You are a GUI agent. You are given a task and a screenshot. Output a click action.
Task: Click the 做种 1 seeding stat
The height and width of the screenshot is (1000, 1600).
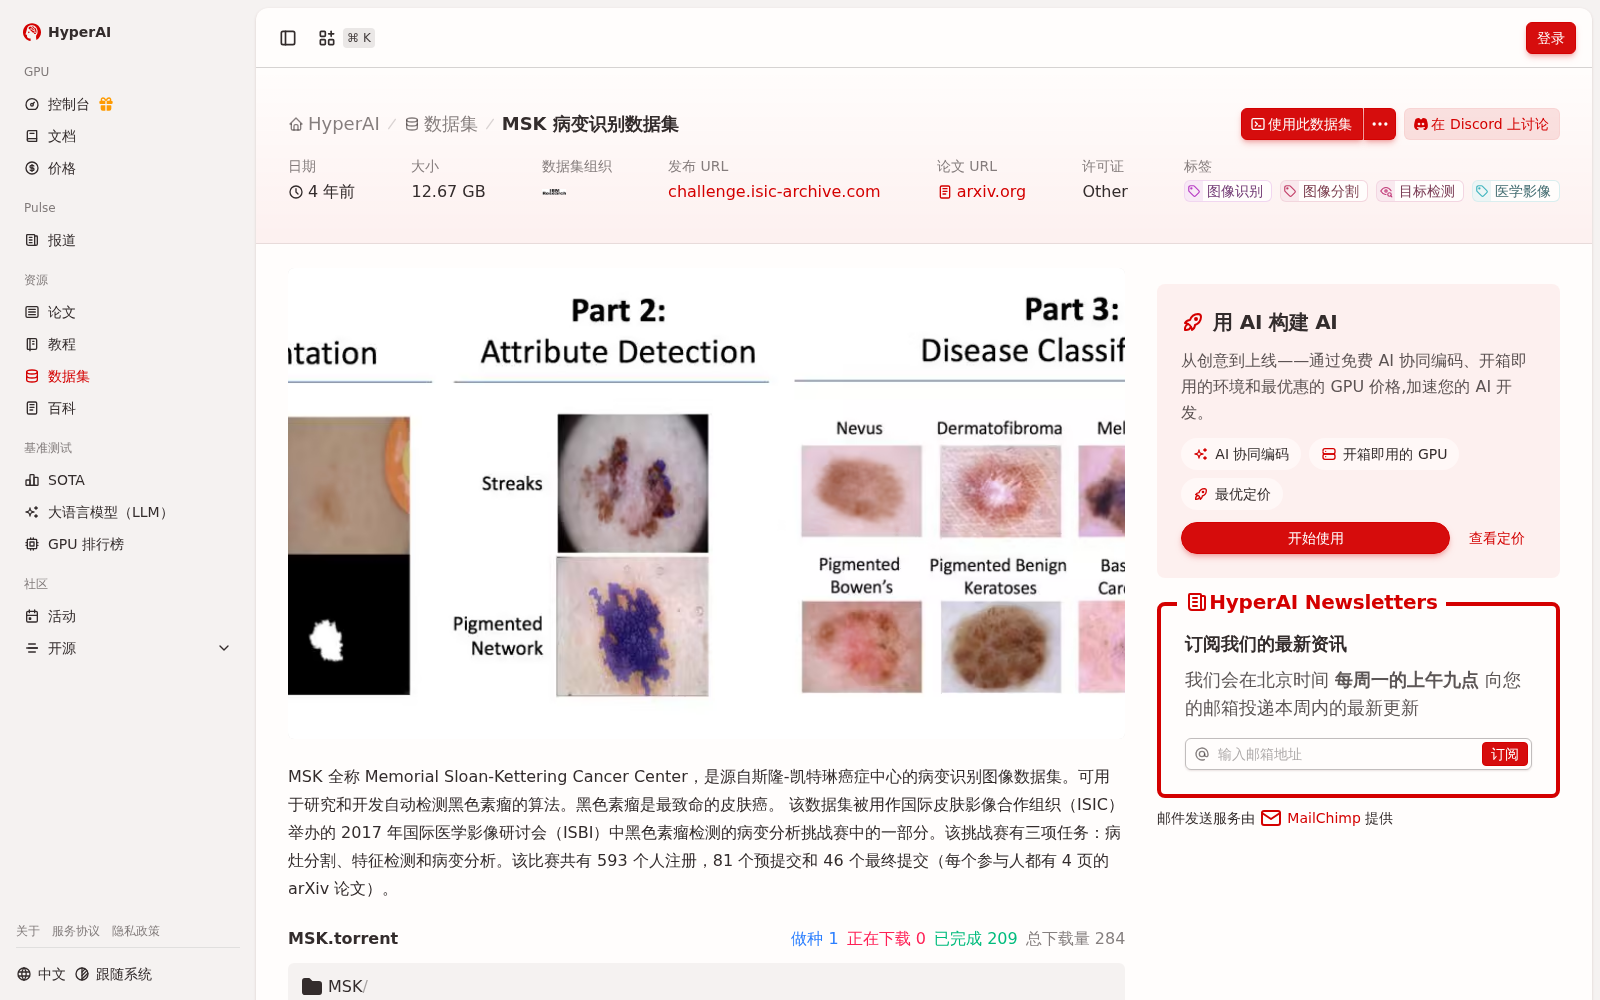[x=814, y=938]
